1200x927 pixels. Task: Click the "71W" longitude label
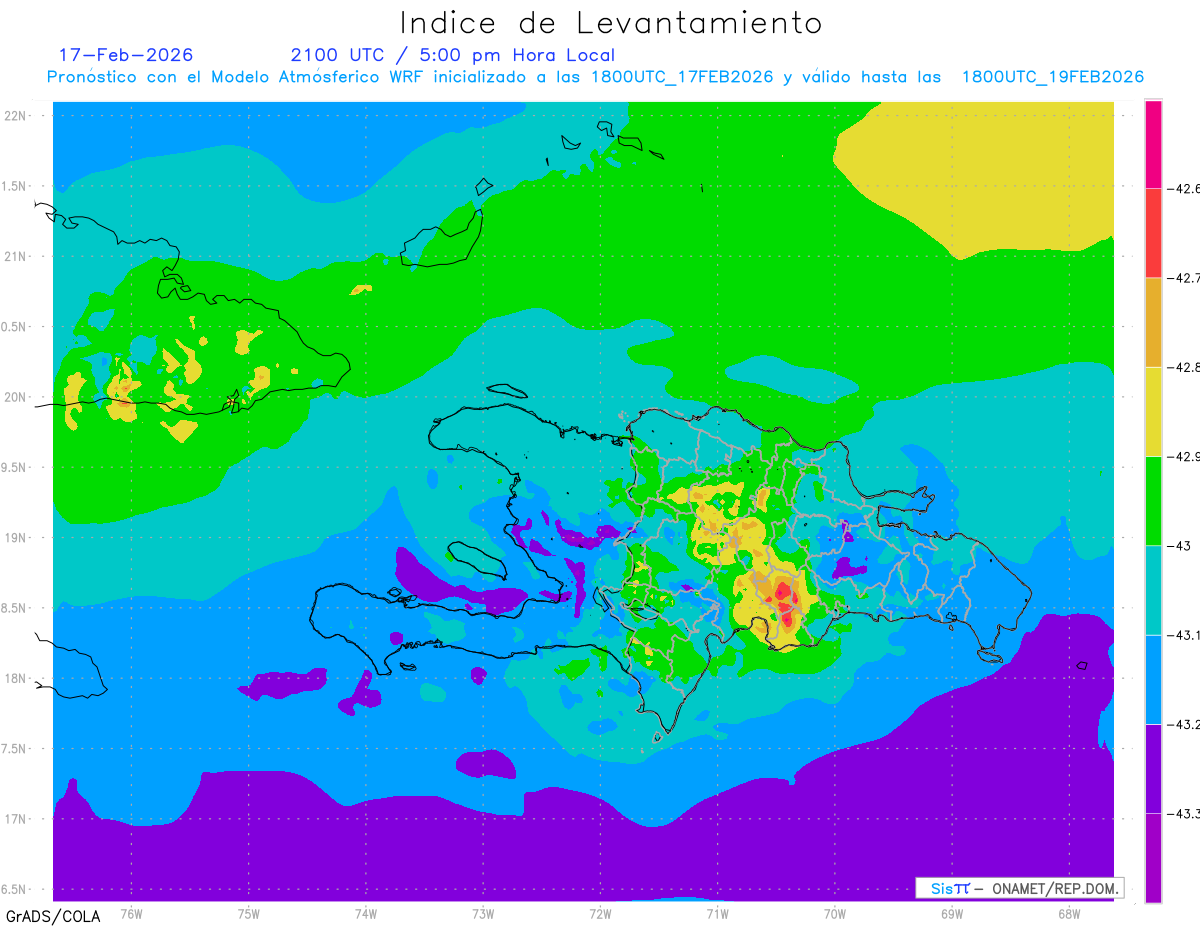[x=717, y=914]
